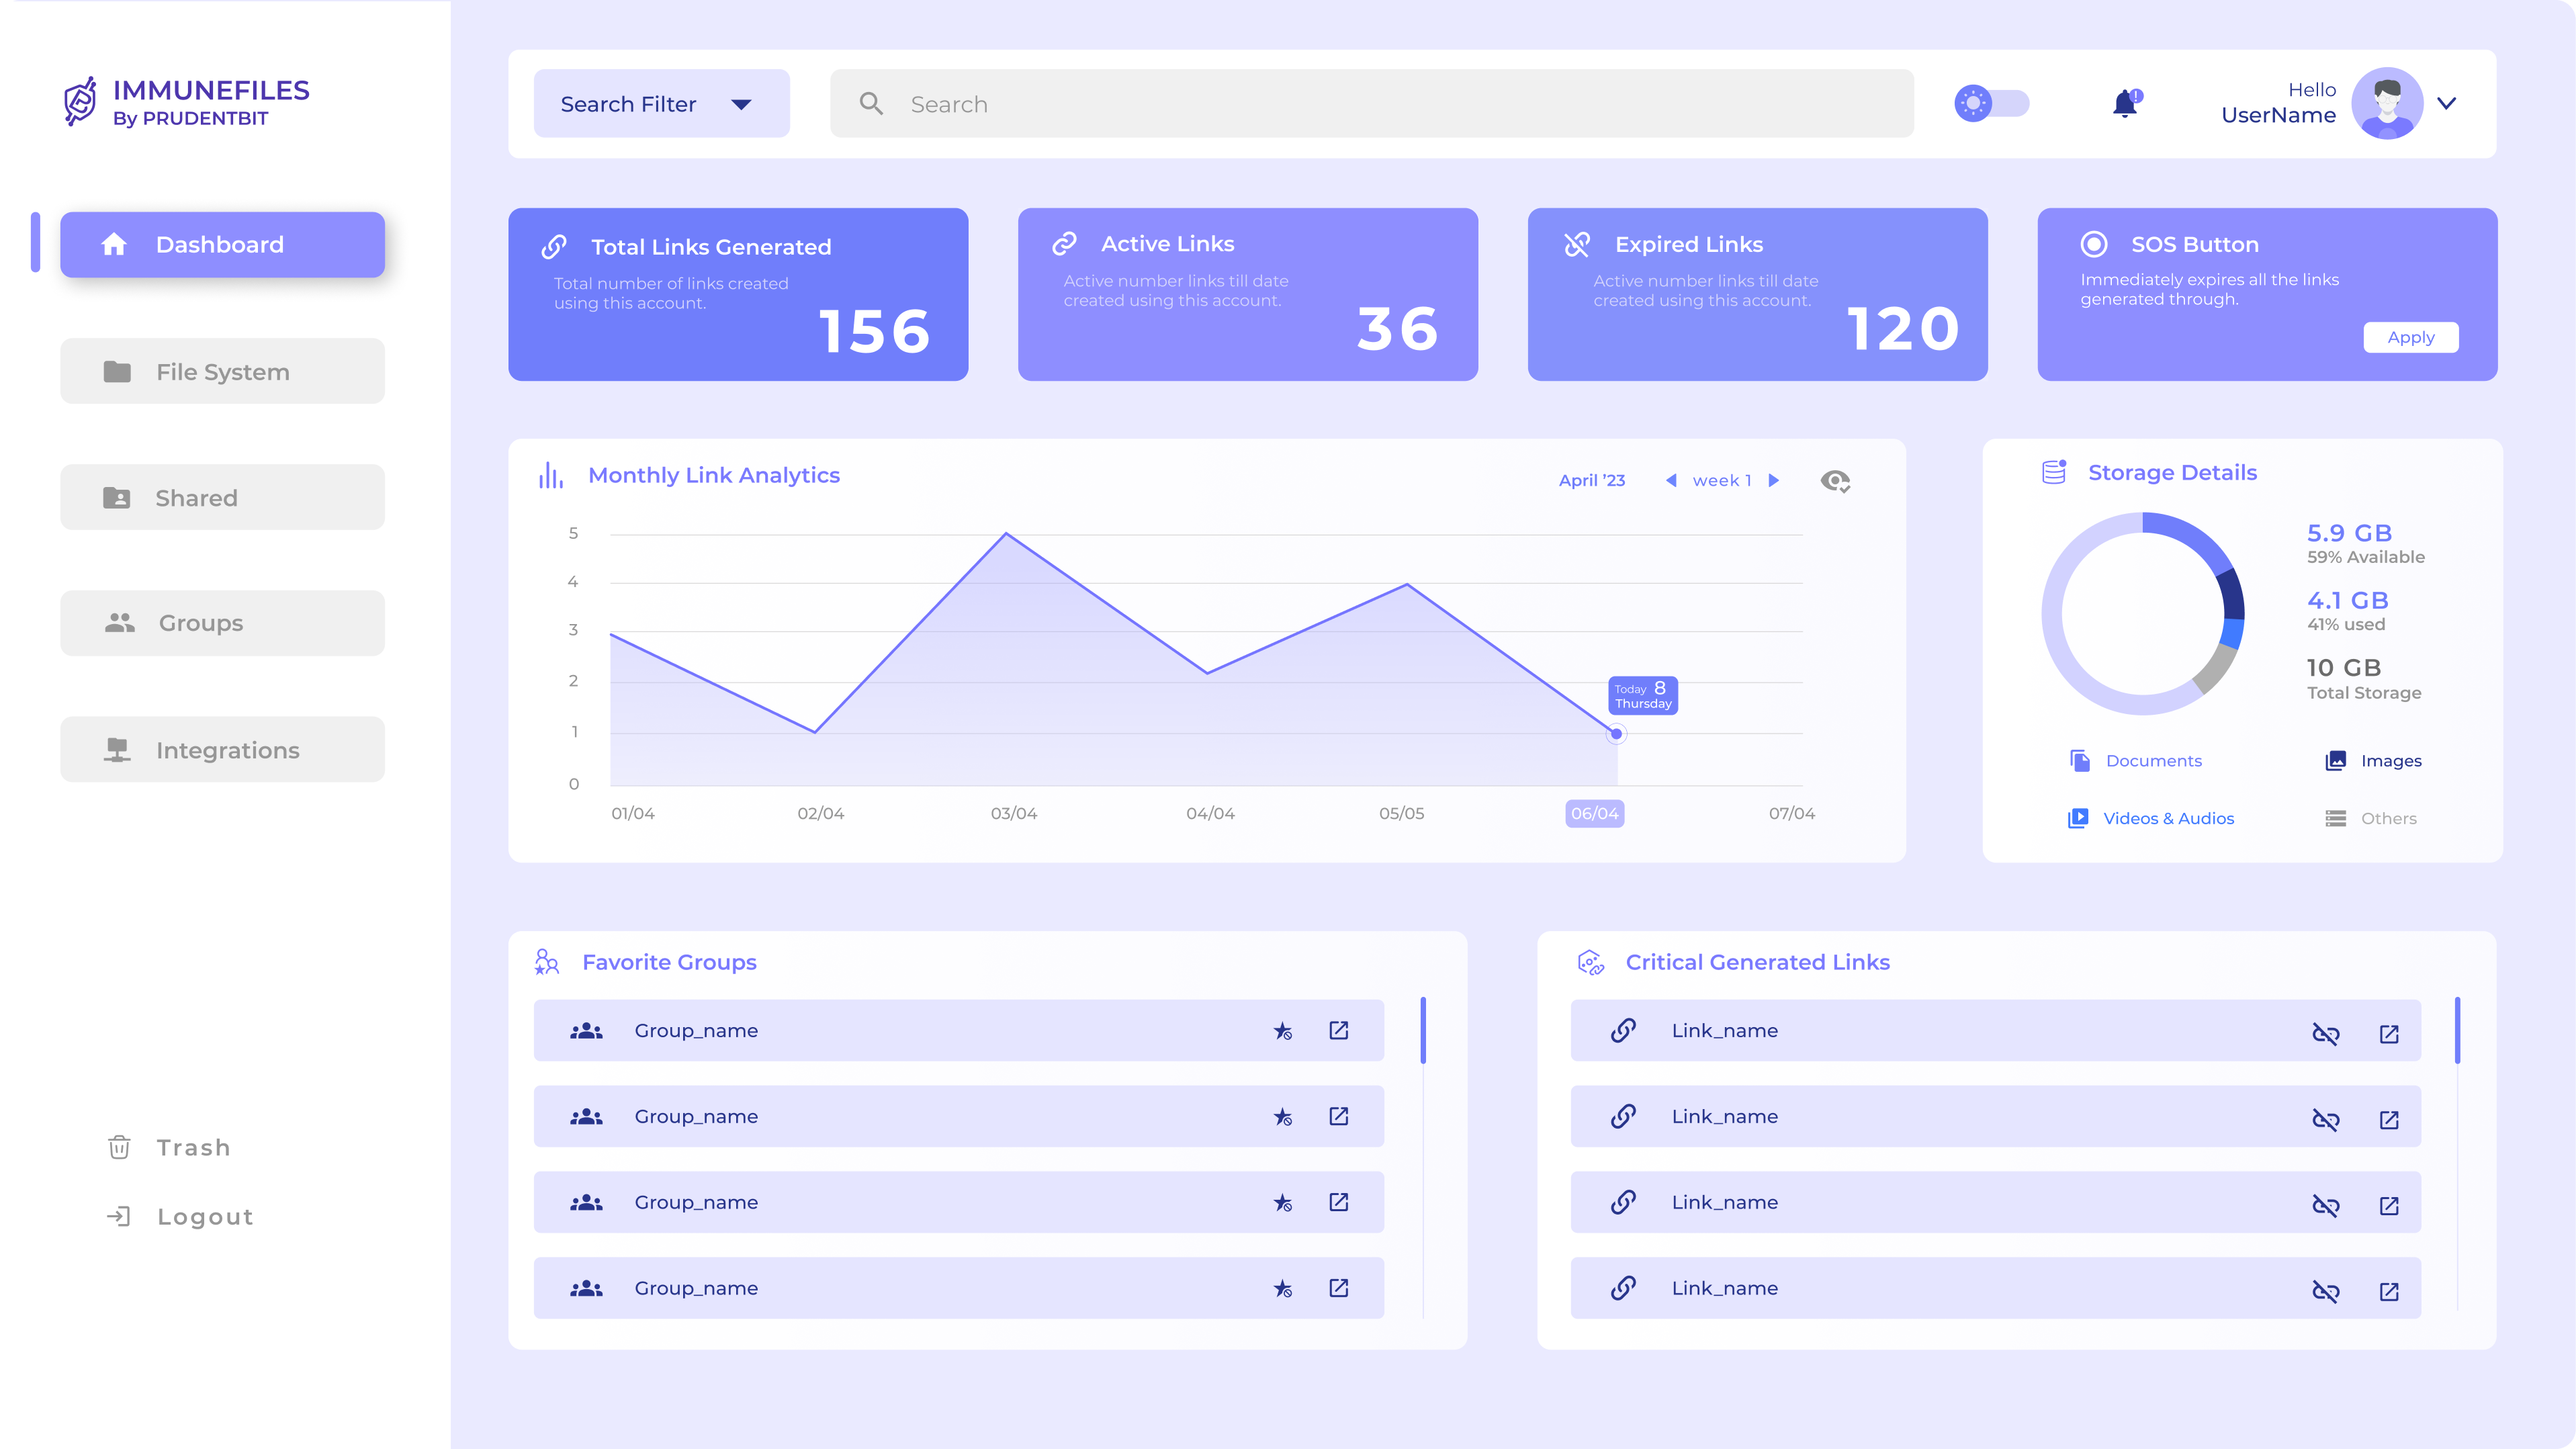Click Logout in the sidebar
This screenshot has width=2576, height=1449.
[x=204, y=1217]
